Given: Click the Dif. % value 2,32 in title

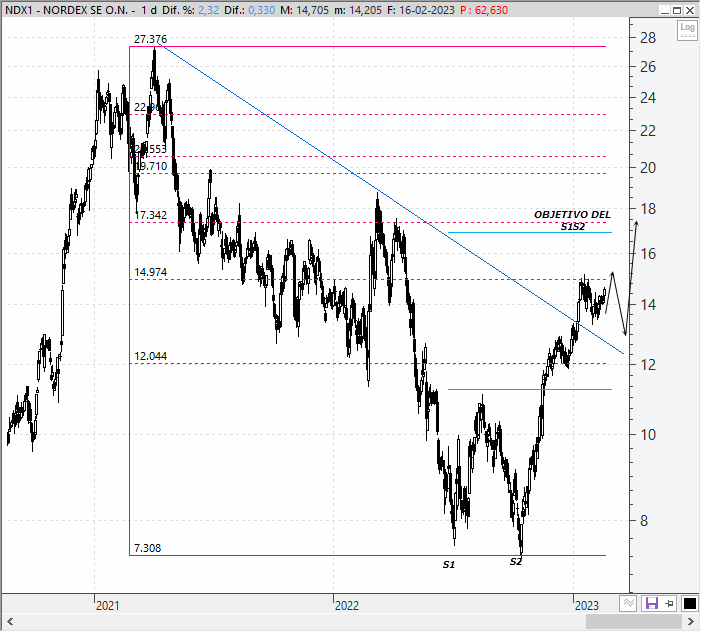Looking at the screenshot, I should 208,10.
